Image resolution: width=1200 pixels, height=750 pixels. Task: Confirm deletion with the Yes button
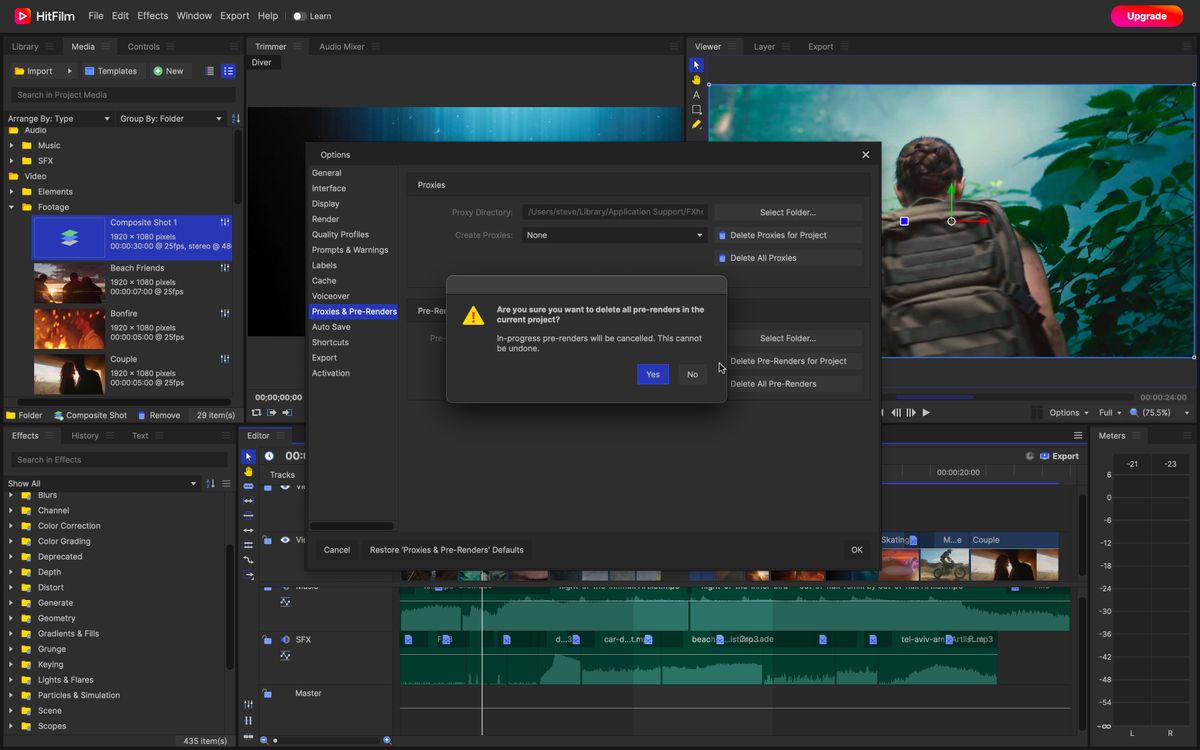pyautogui.click(x=653, y=374)
